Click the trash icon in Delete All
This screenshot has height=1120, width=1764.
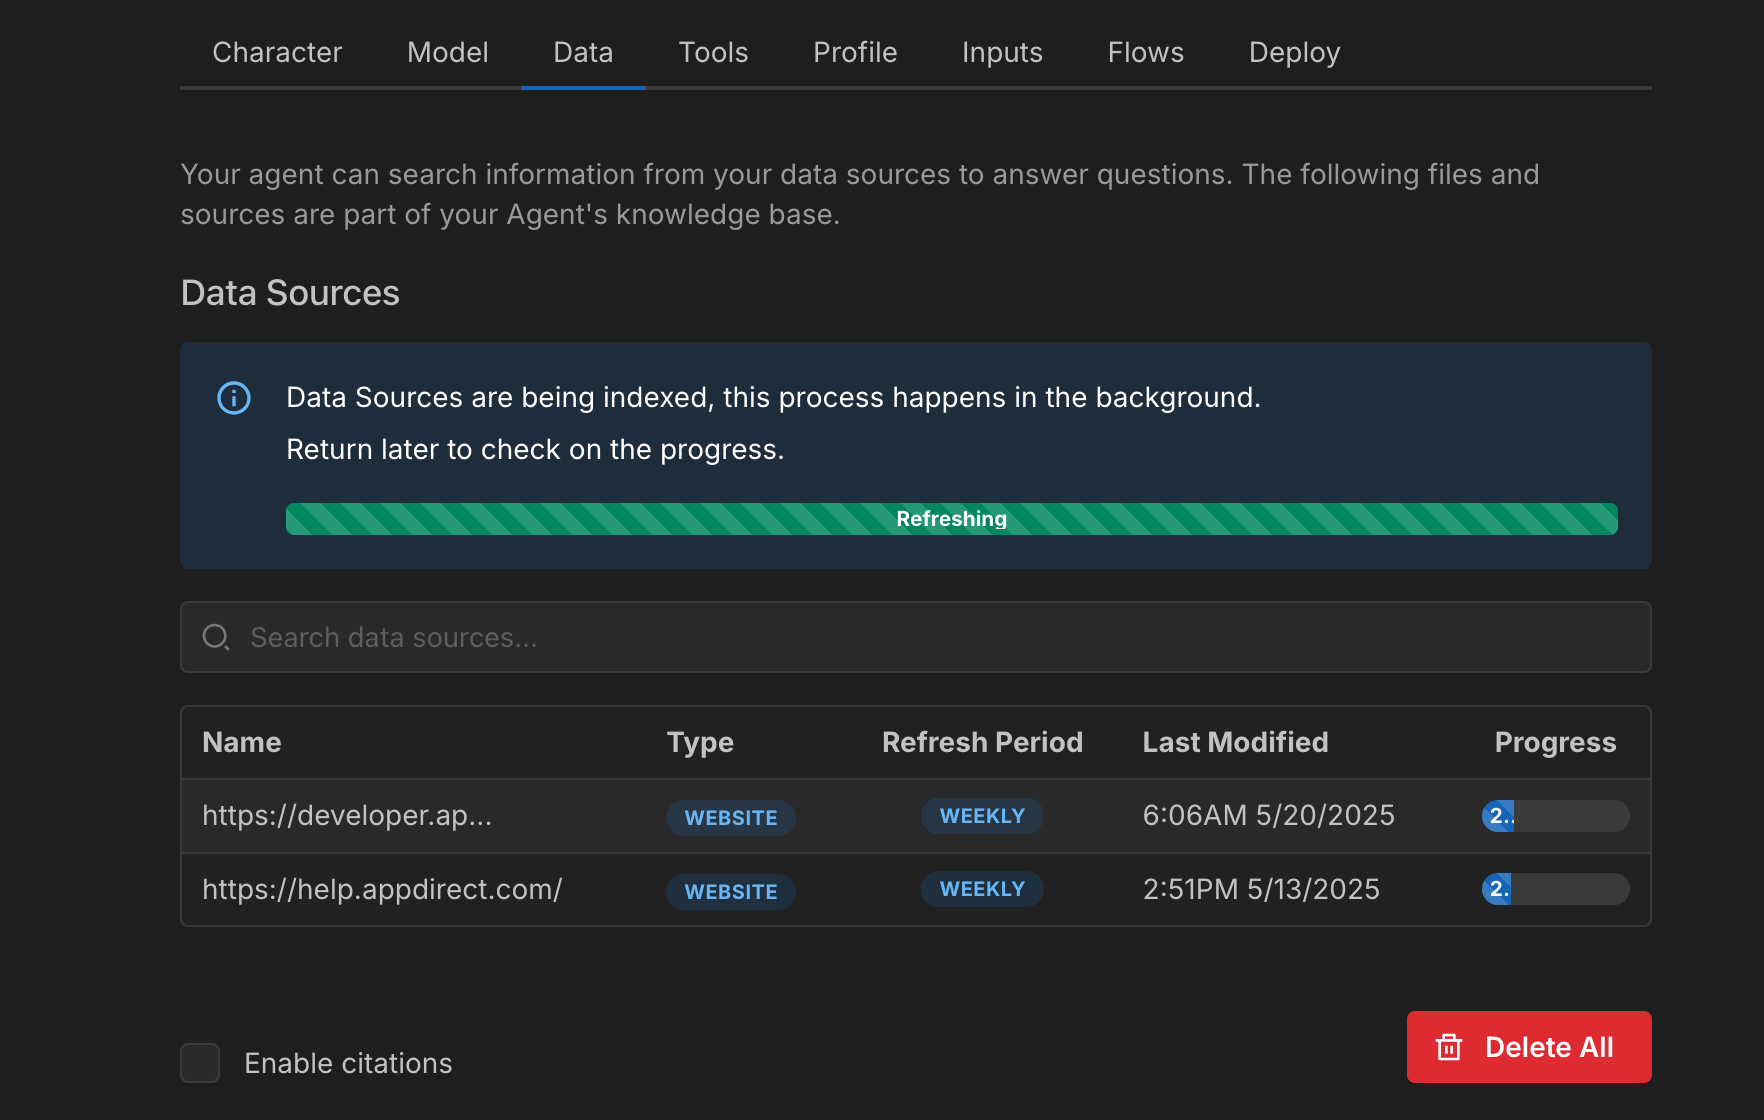pos(1449,1047)
